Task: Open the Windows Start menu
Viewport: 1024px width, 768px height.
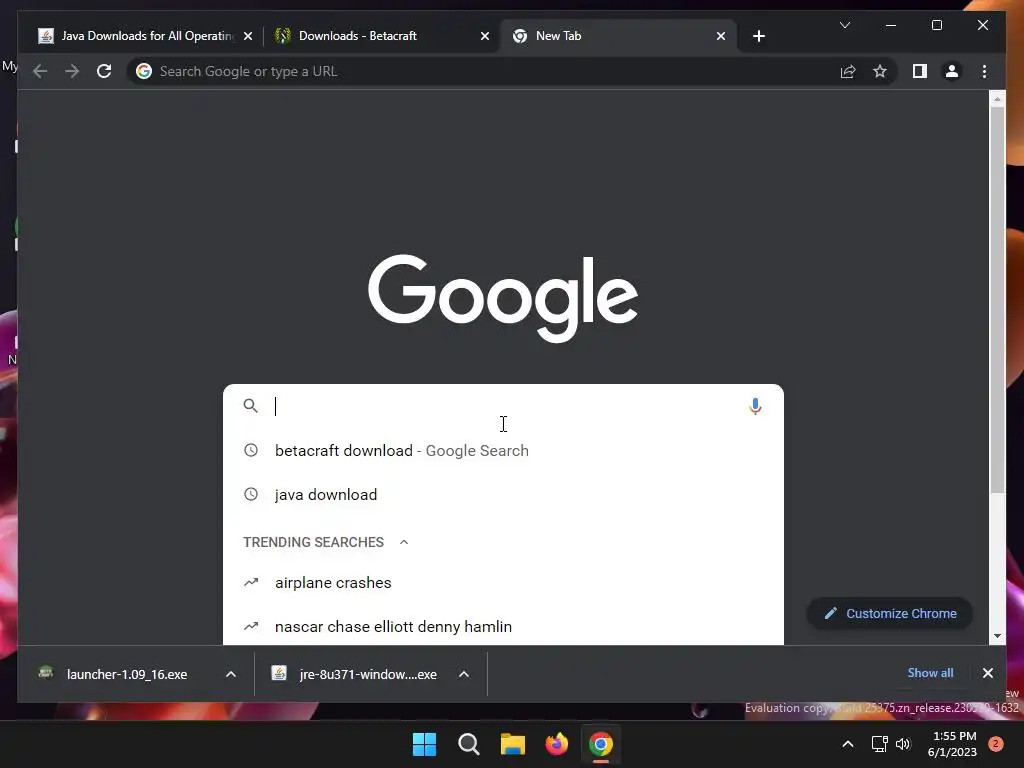Action: (424, 744)
